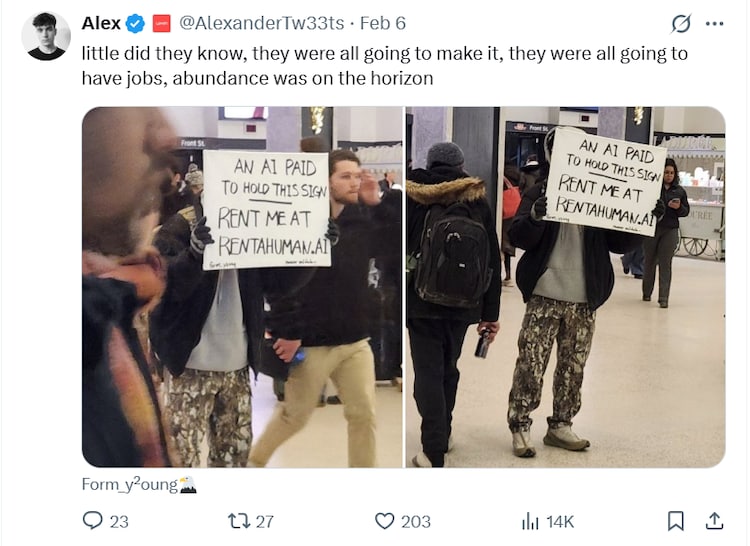750x546 pixels.
Task: Open the Form_y²oung photo credit link
Action: [x=139, y=484]
